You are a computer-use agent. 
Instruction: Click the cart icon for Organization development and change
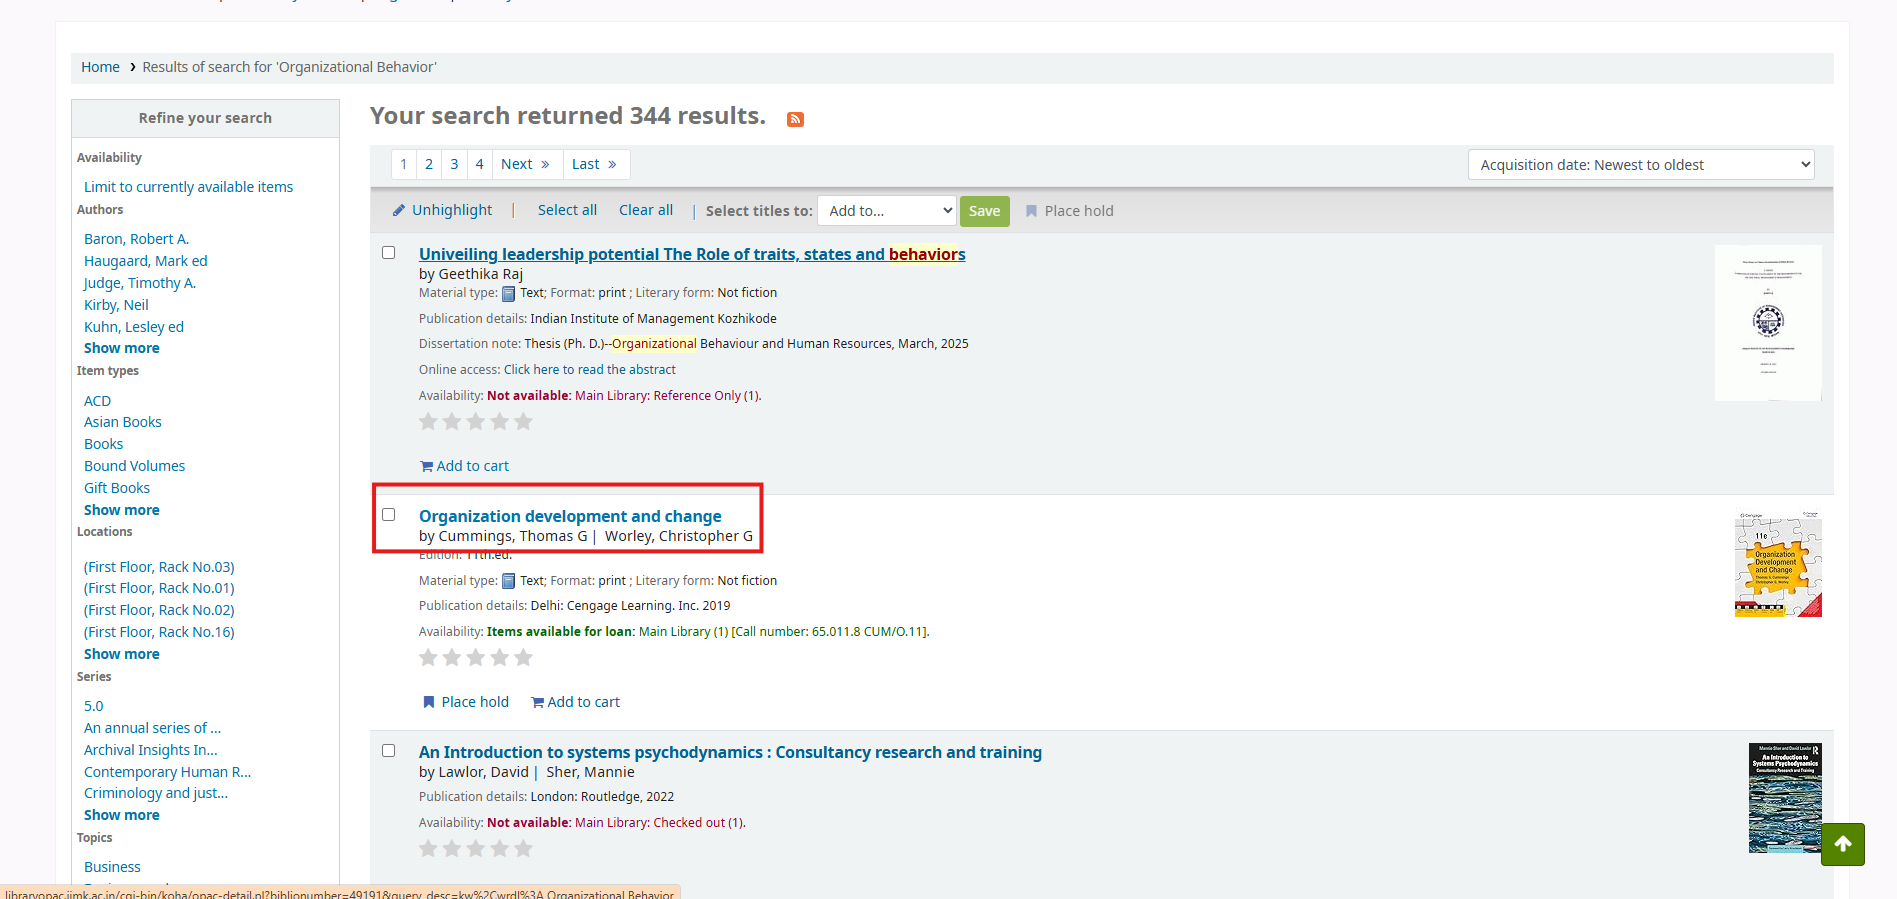[x=537, y=702]
